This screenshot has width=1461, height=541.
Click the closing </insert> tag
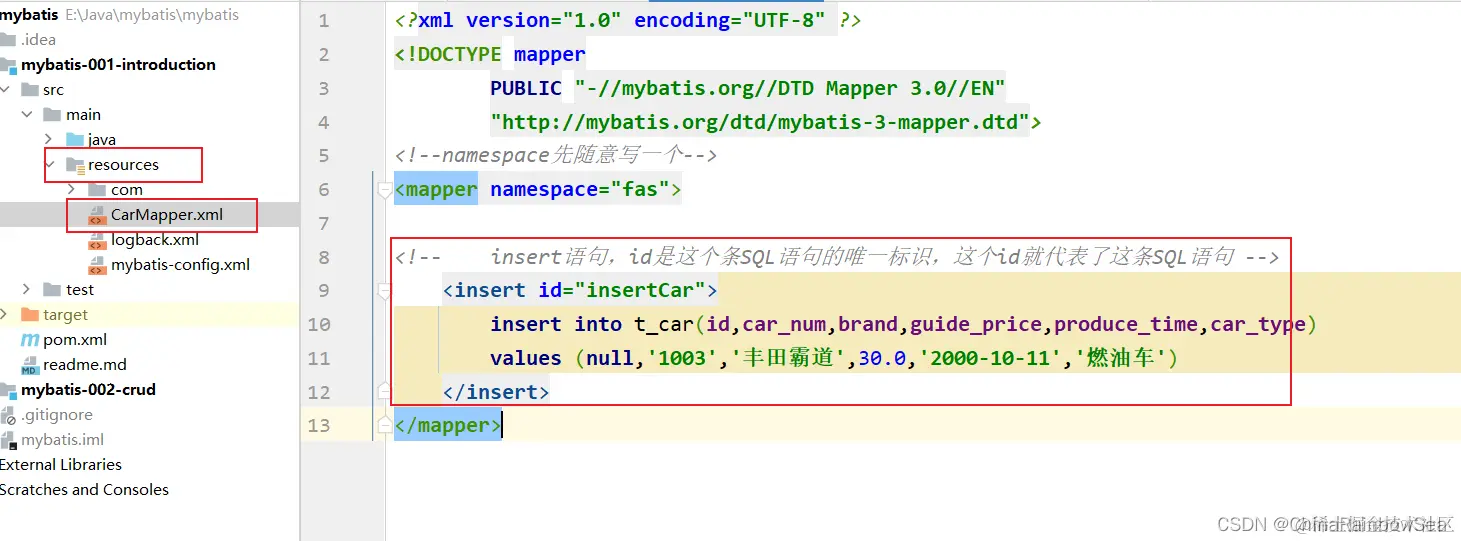[x=496, y=392]
